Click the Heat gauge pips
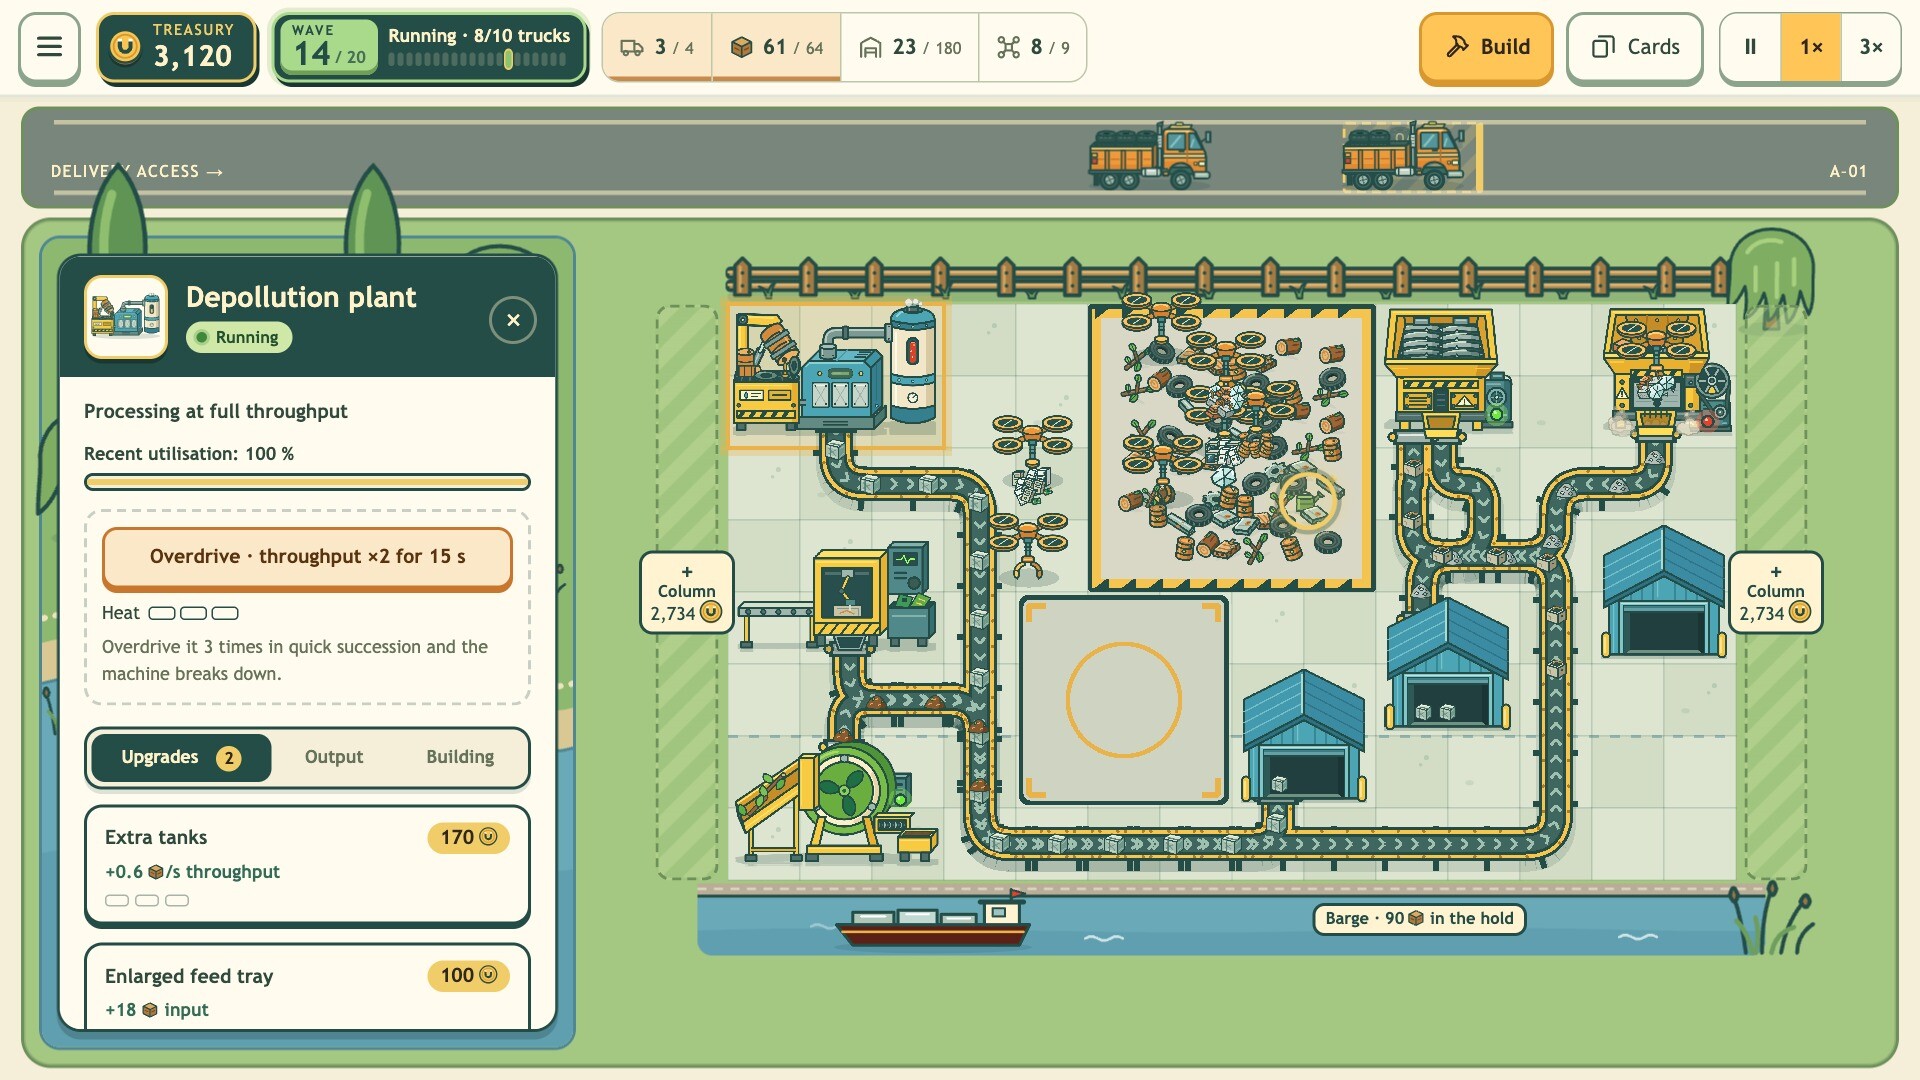 [x=194, y=613]
